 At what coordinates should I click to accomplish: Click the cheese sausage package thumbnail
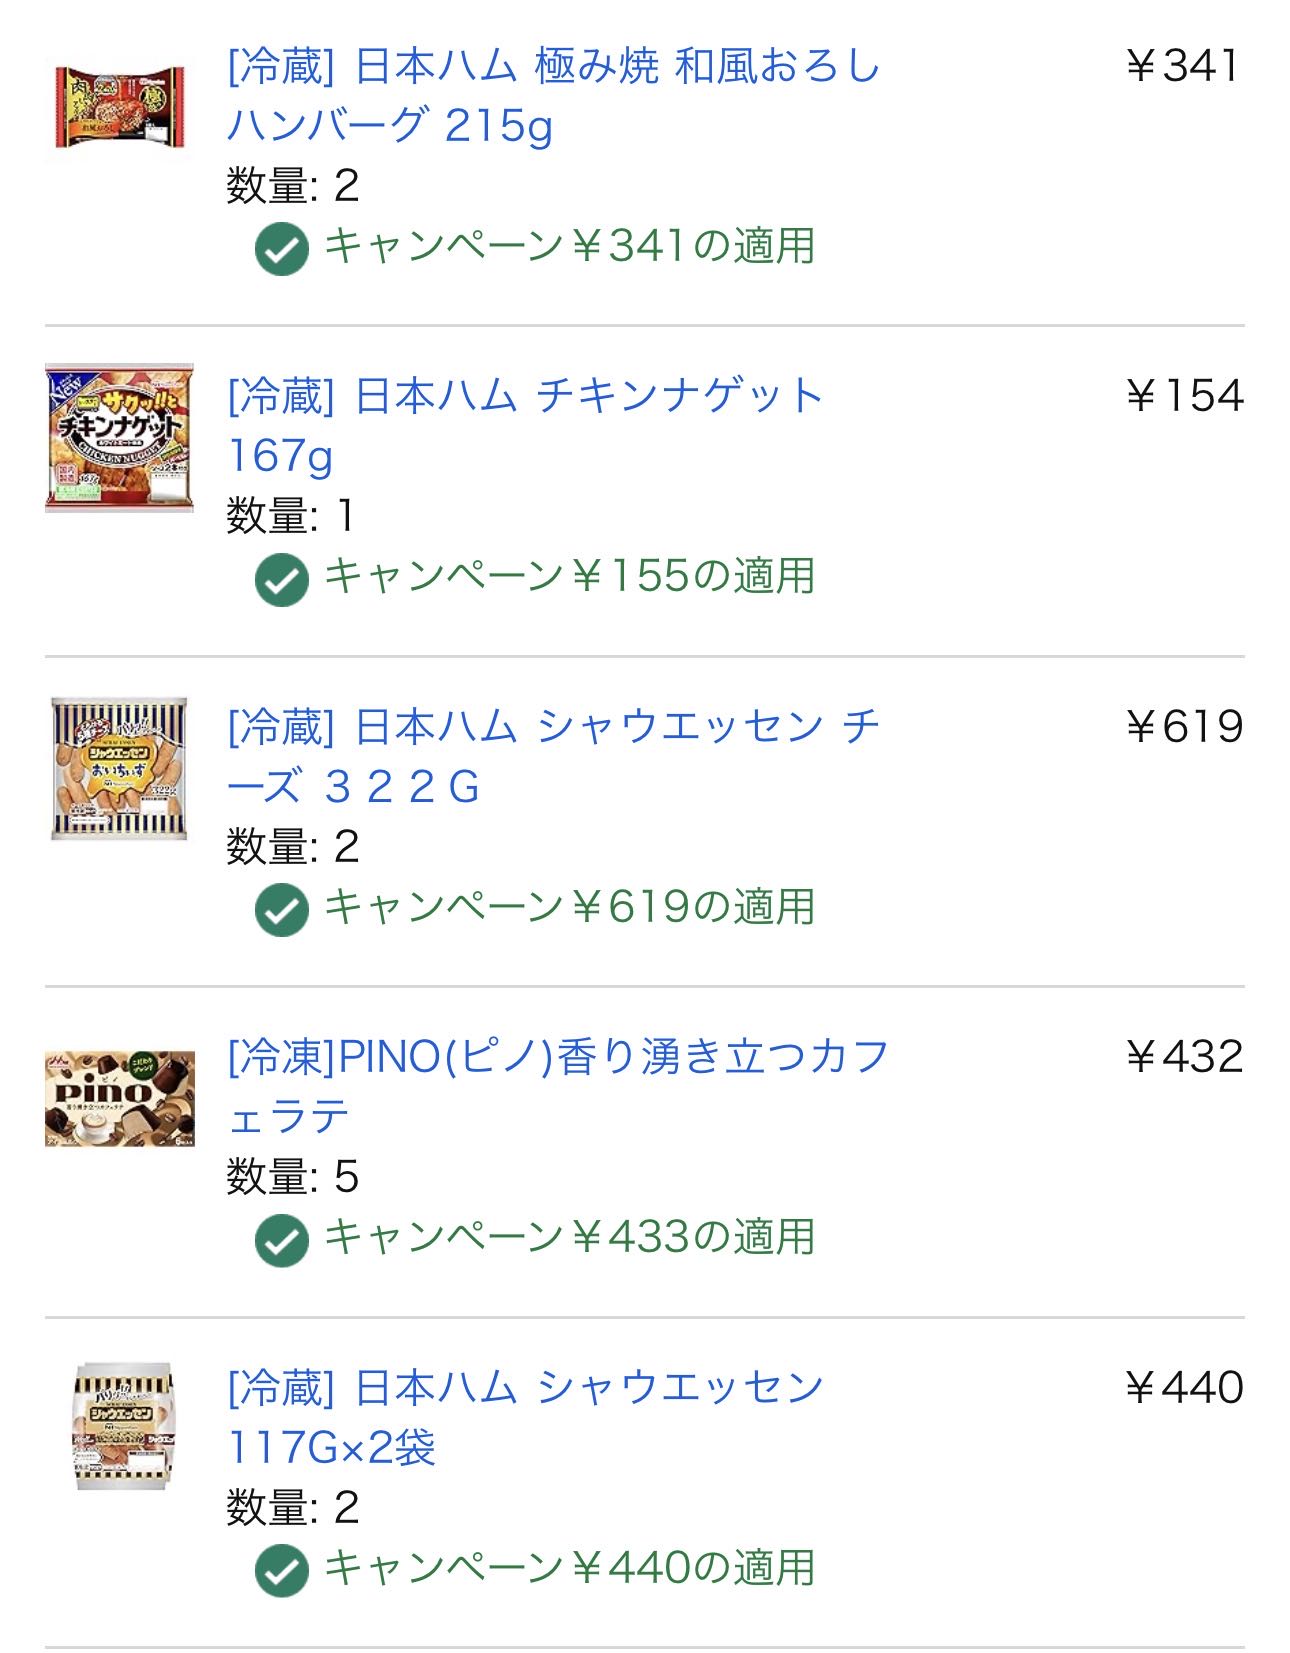tap(119, 769)
